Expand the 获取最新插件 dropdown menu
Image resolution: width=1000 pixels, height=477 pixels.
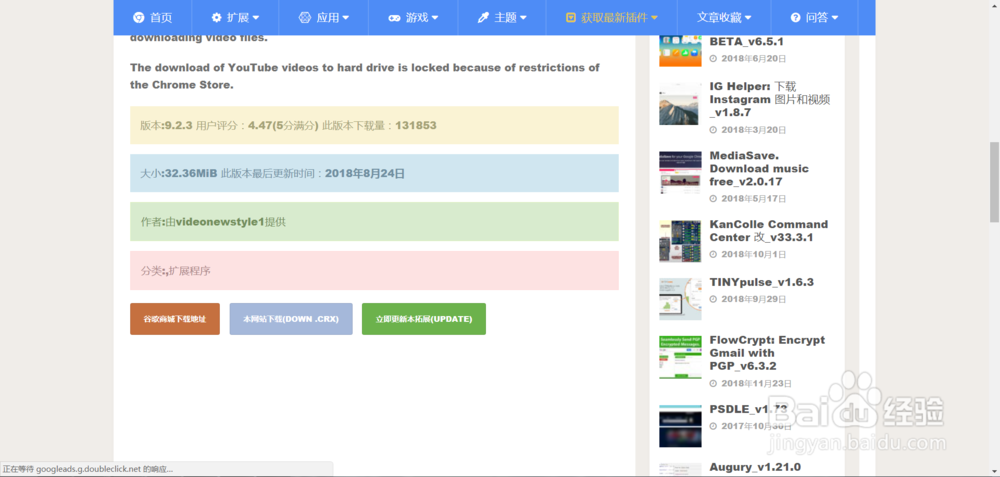(612, 17)
